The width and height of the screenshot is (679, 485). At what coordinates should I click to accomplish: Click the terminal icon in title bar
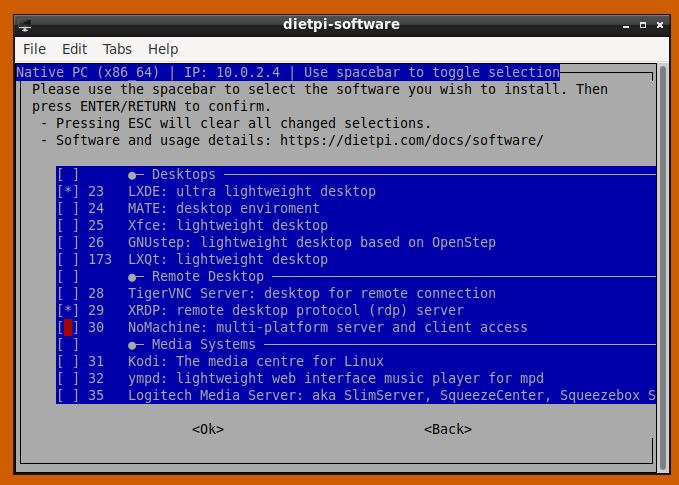coord(25,25)
